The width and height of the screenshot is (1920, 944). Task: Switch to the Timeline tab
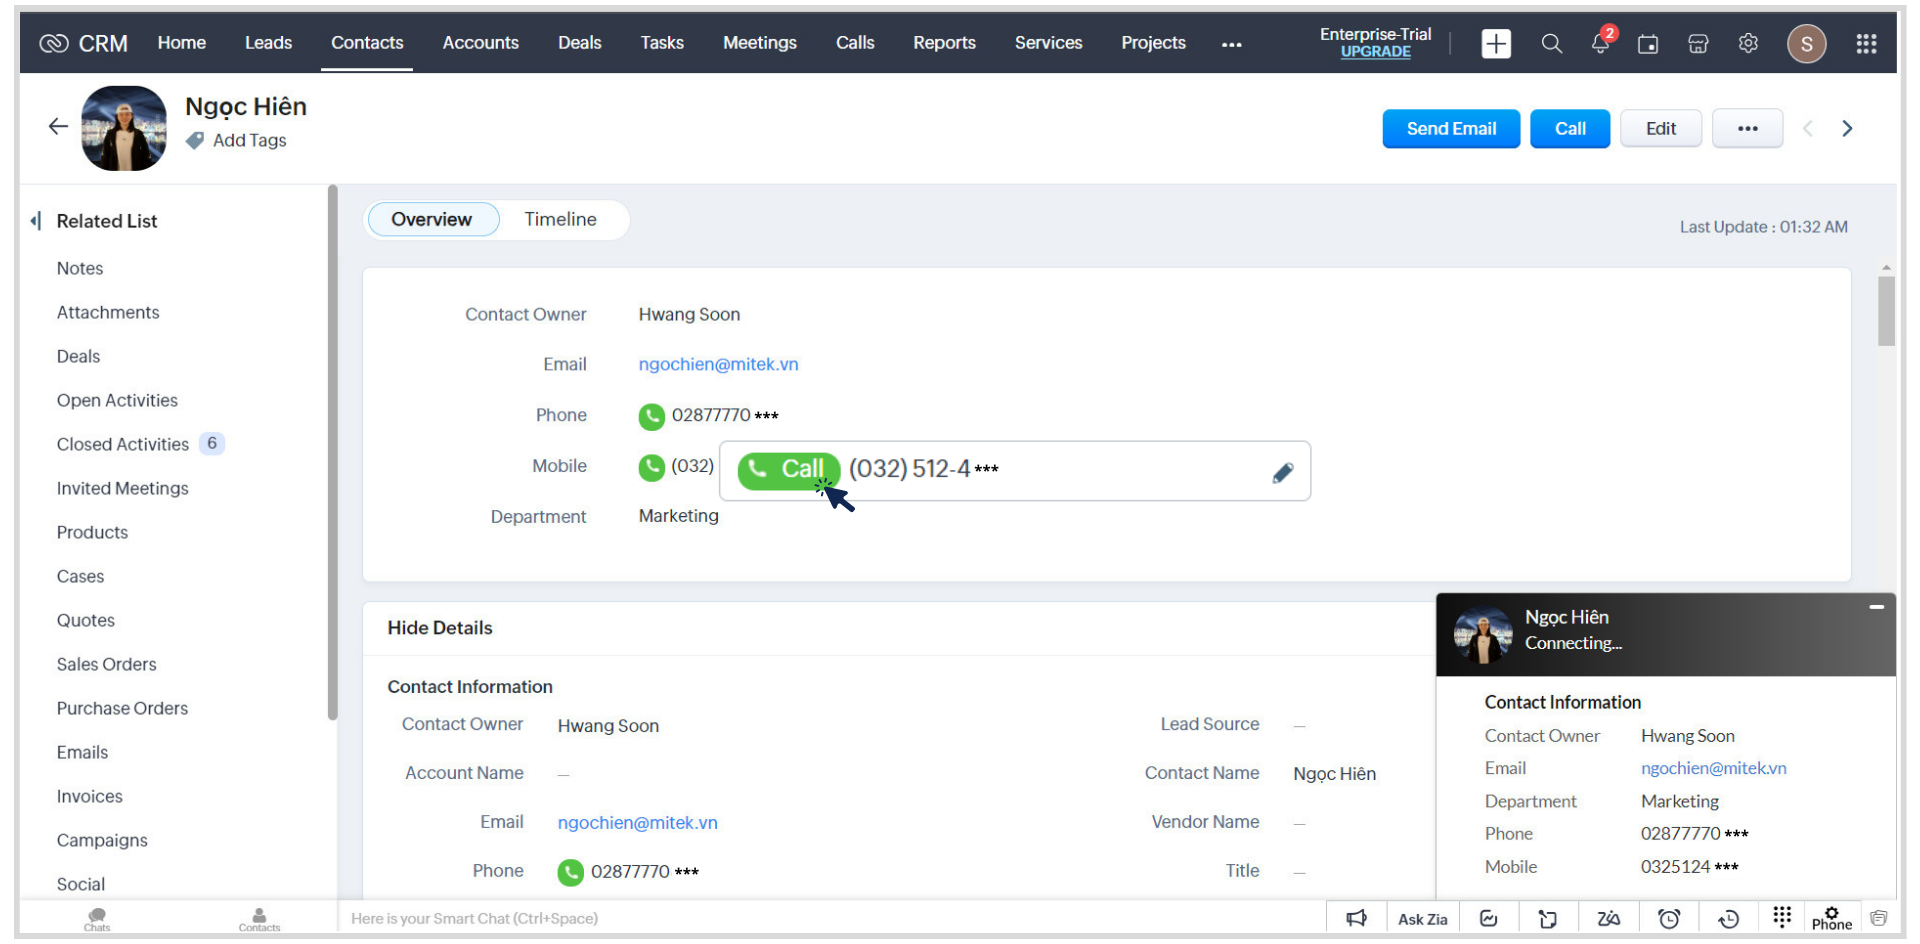coord(560,220)
